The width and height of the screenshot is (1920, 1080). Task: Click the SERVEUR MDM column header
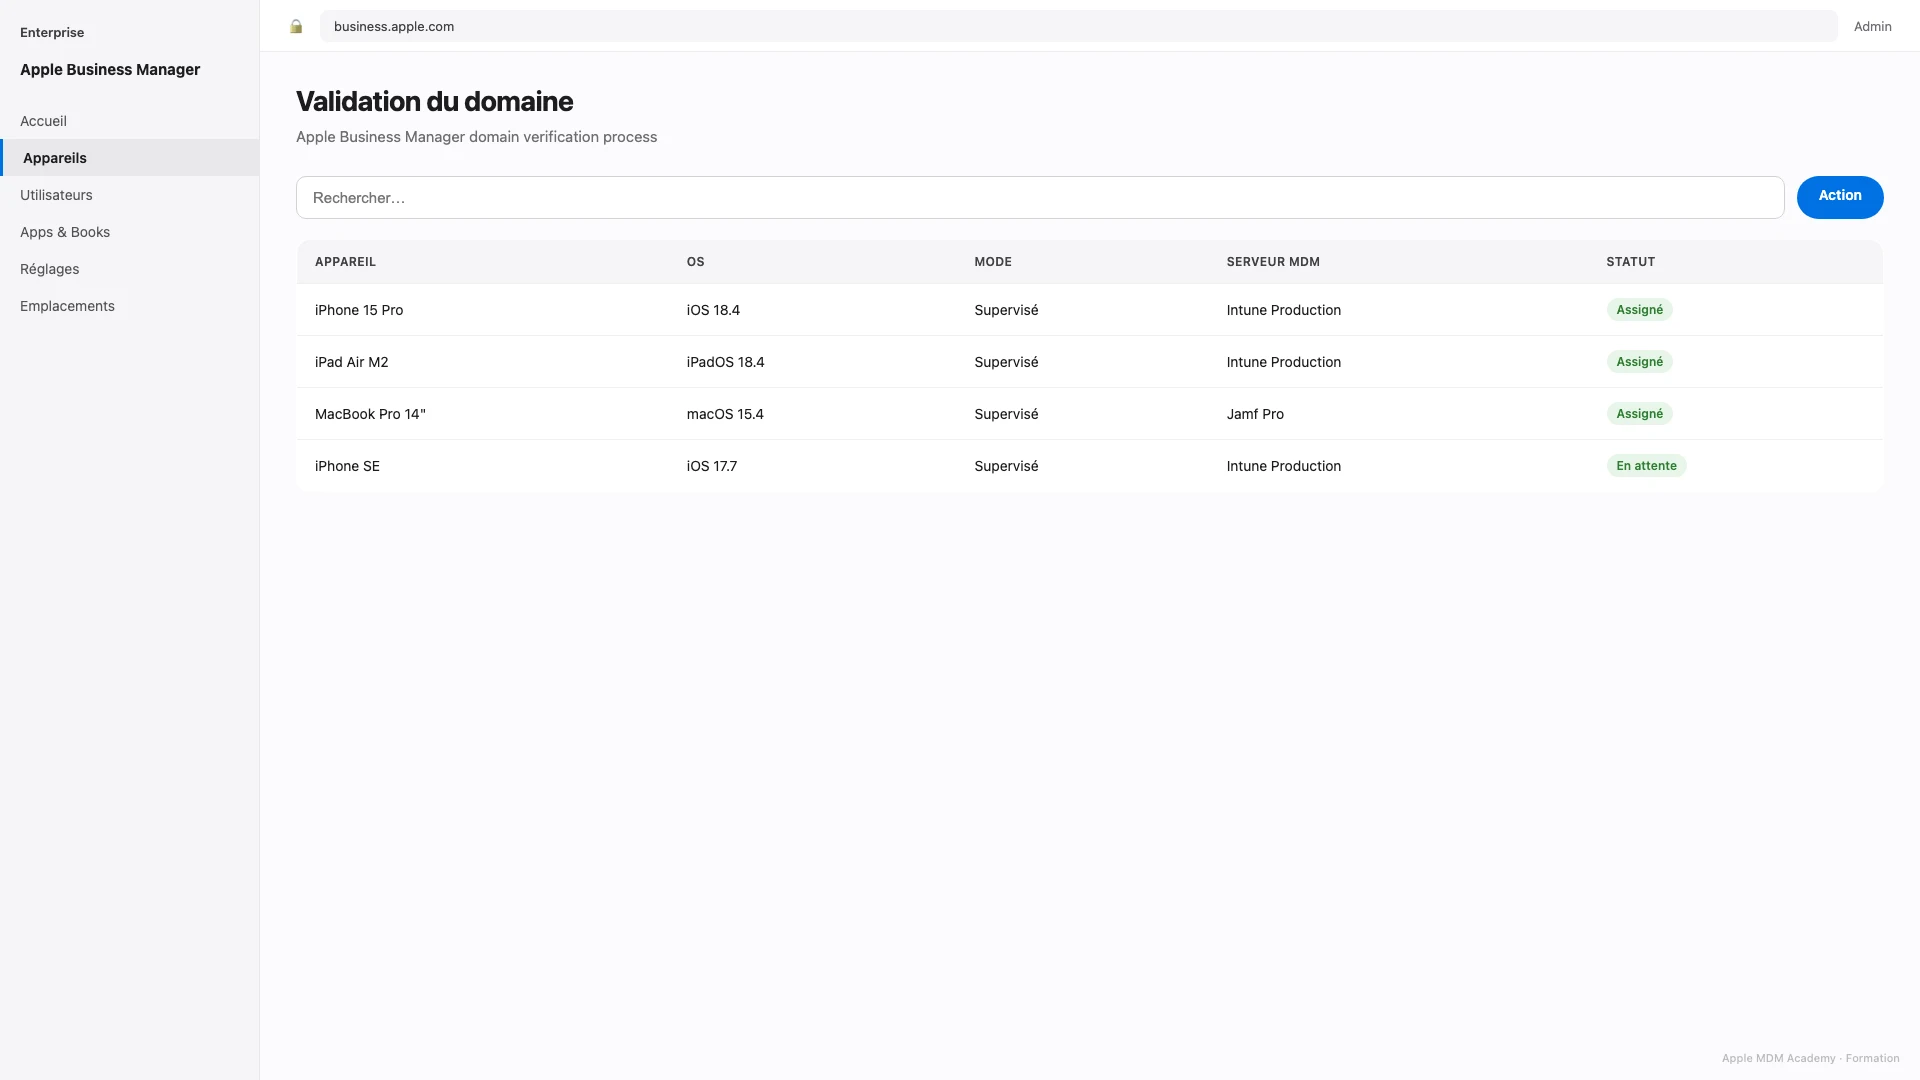[x=1273, y=262]
